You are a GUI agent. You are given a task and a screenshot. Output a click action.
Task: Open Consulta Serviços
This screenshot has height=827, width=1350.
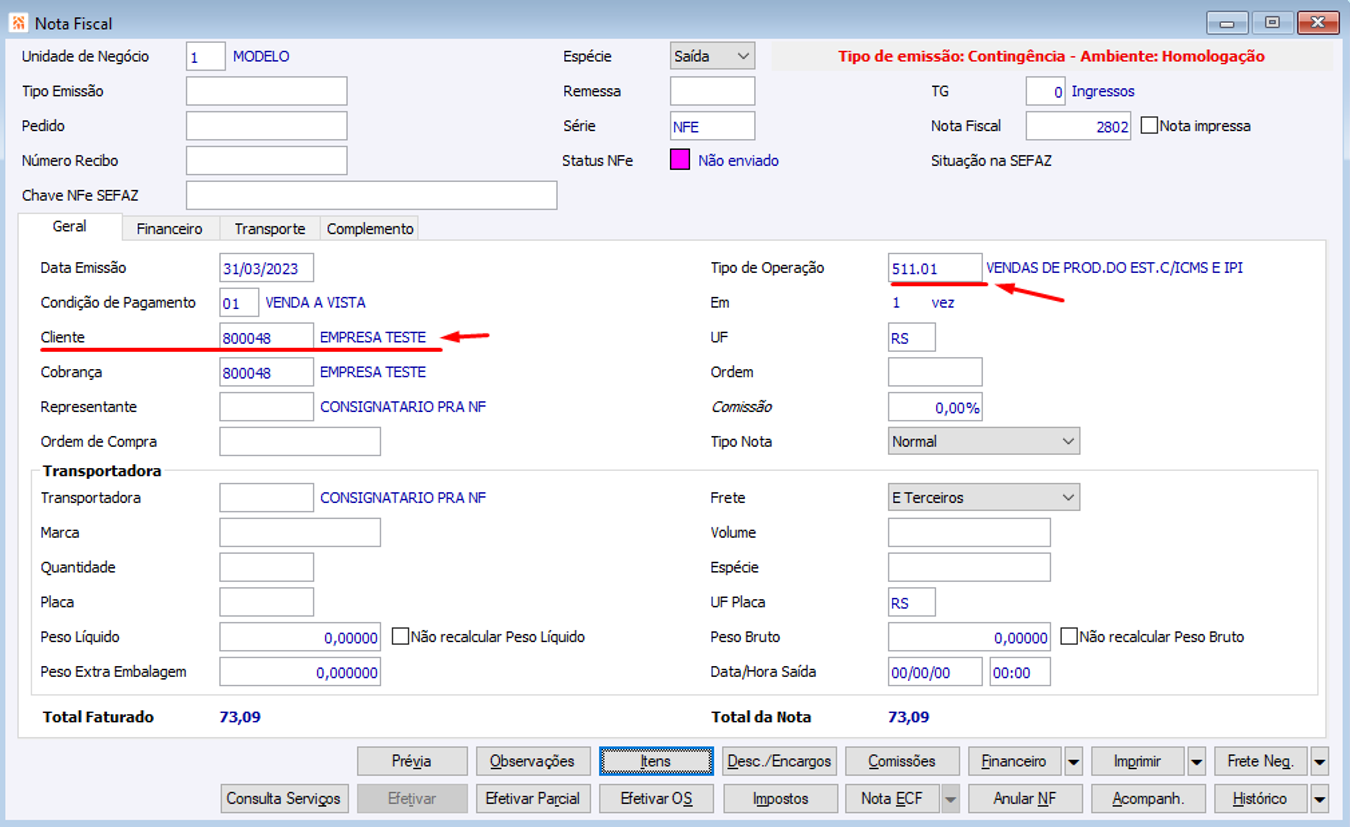tap(285, 799)
